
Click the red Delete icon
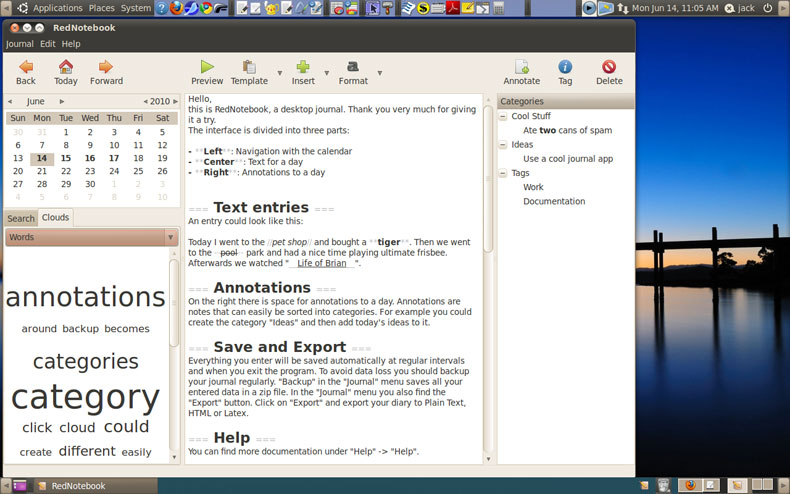click(x=609, y=67)
